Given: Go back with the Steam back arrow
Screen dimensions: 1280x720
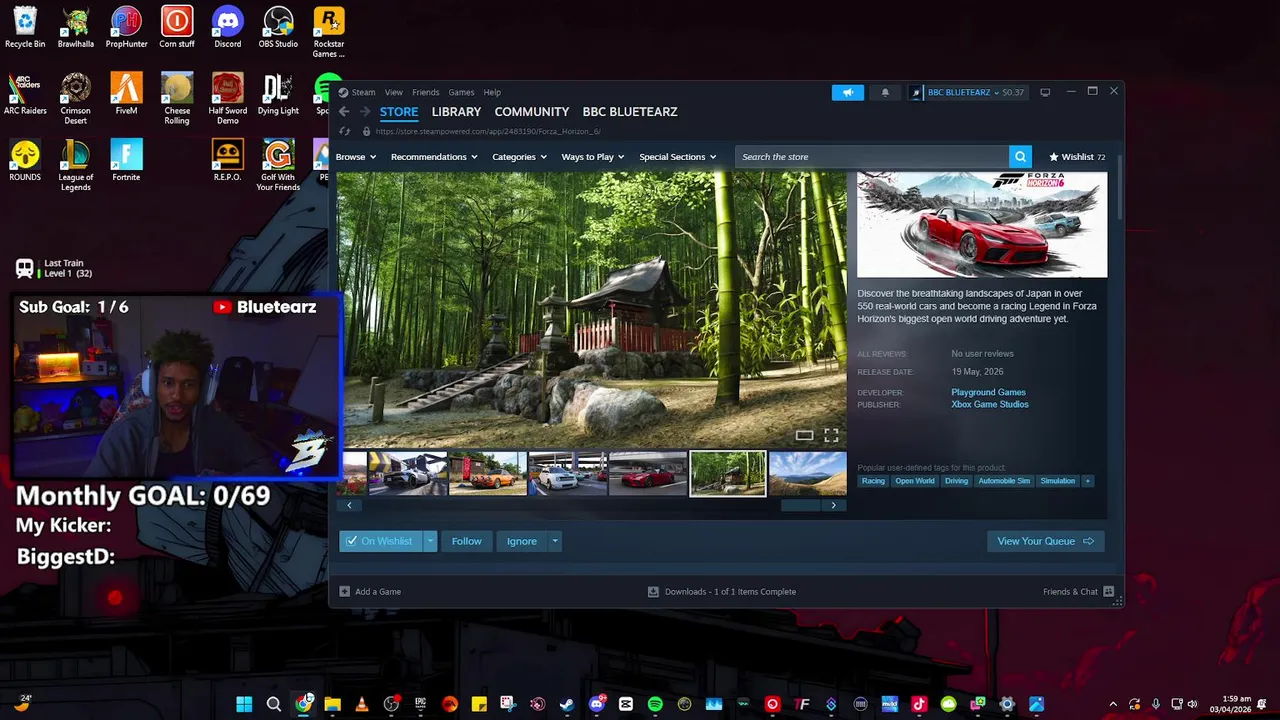Looking at the screenshot, I should pyautogui.click(x=344, y=112).
